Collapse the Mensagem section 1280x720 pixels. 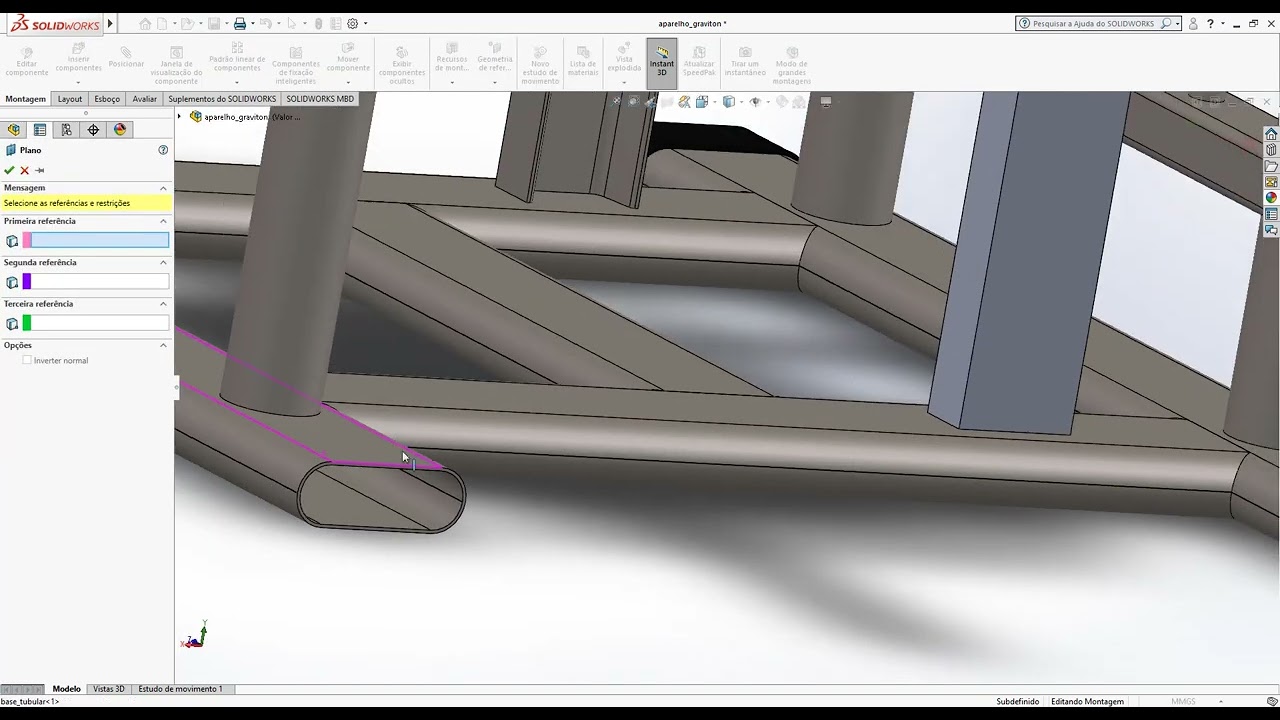pyautogui.click(x=163, y=188)
